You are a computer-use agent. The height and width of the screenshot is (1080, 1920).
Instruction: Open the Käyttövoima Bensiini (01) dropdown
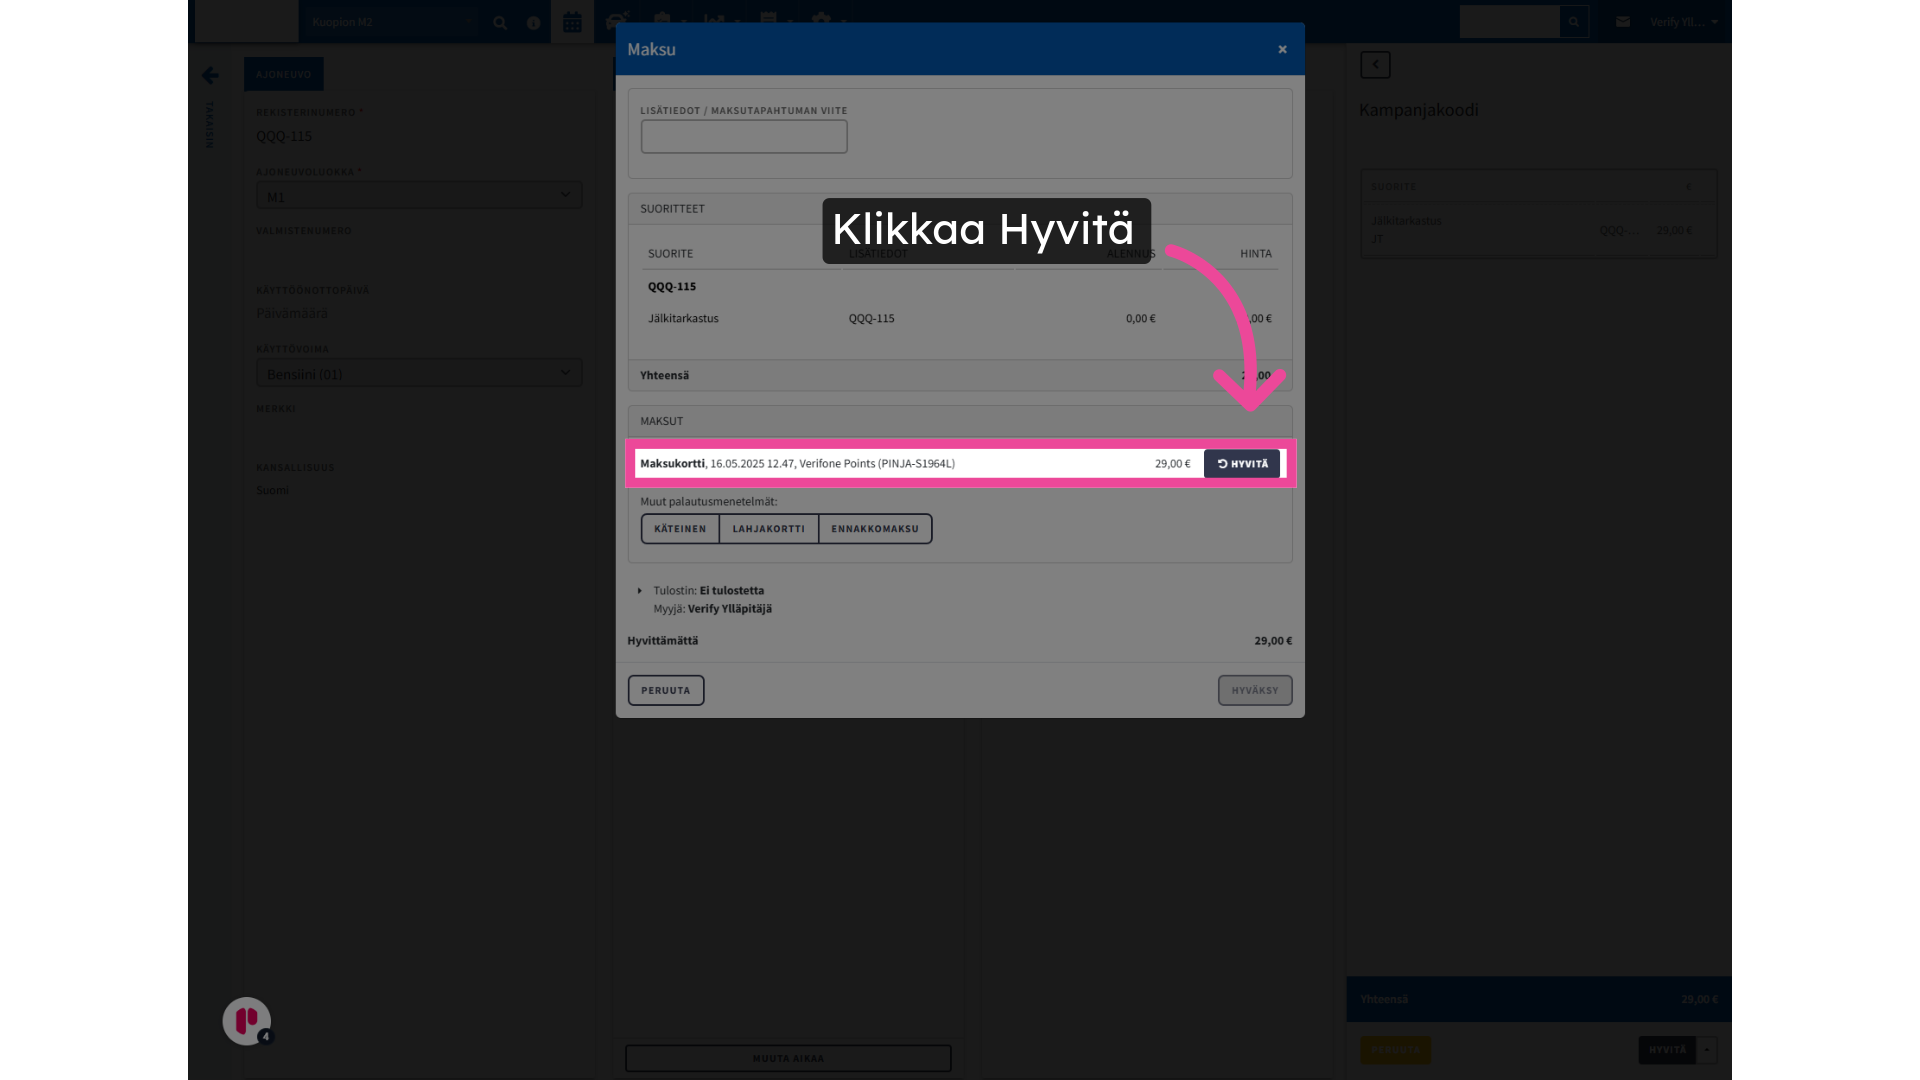[x=419, y=373]
